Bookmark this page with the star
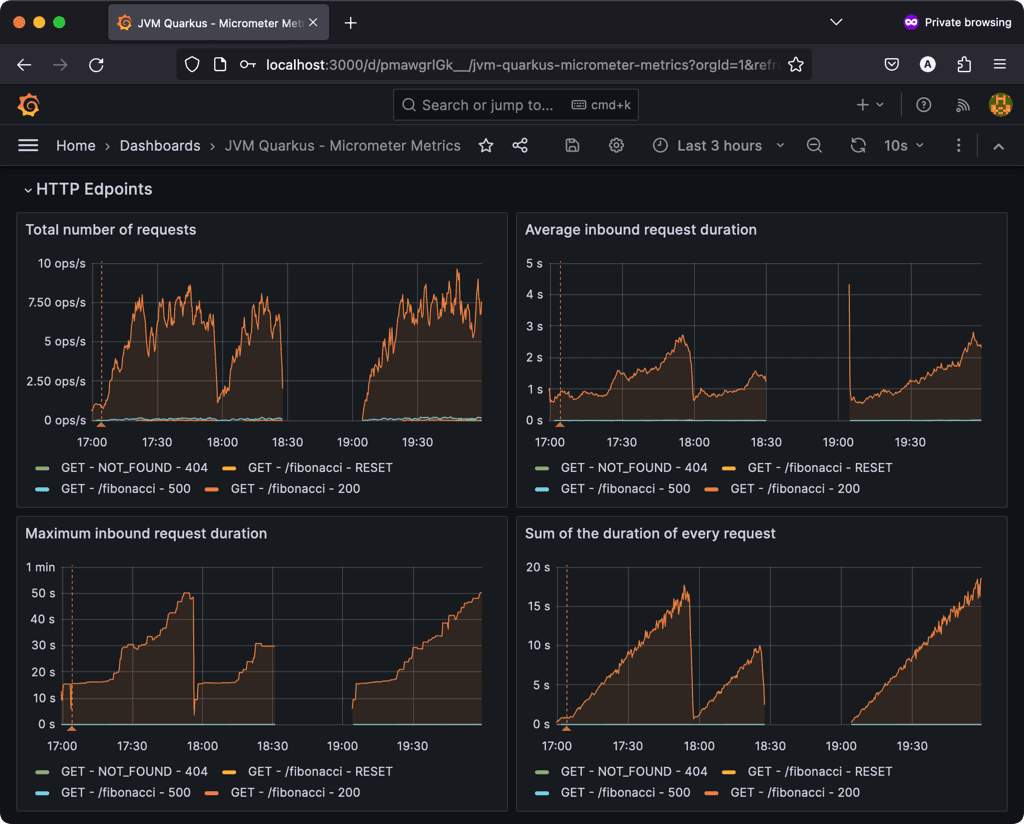This screenshot has width=1024, height=824. [x=795, y=65]
